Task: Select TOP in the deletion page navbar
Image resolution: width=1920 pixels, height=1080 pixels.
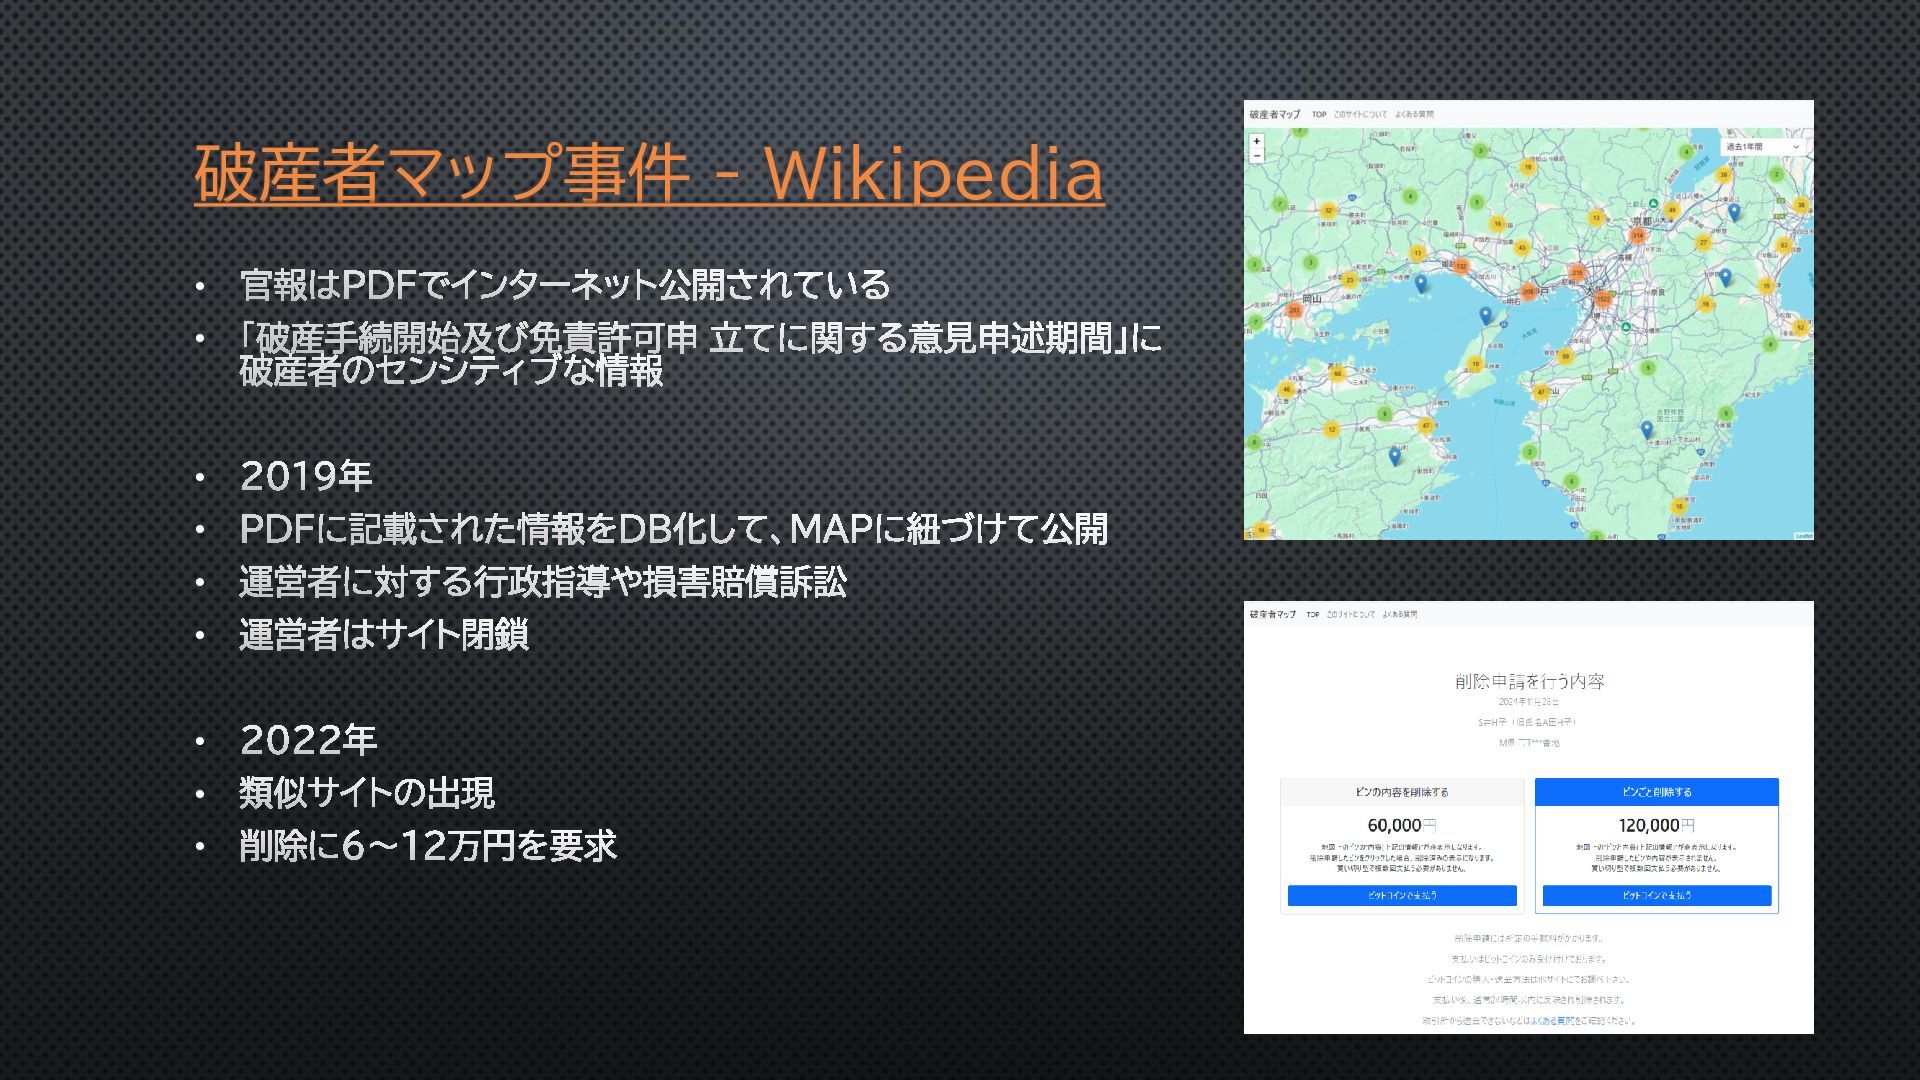Action: click(x=1313, y=614)
